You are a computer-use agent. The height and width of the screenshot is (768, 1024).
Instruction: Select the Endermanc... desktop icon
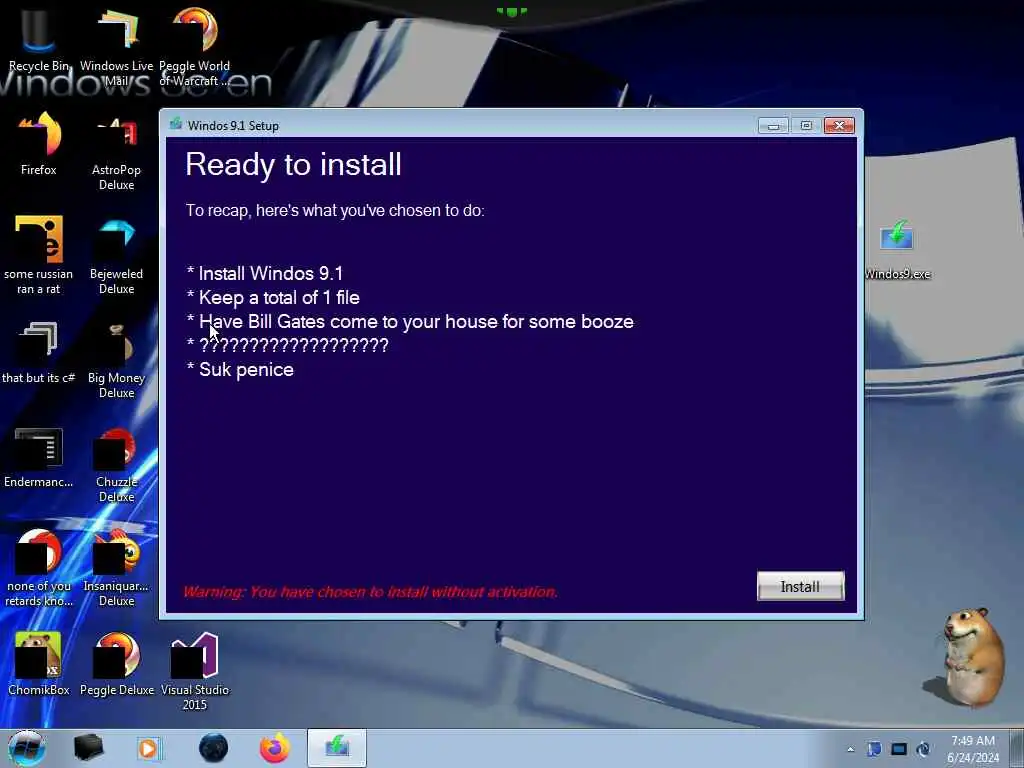[39, 457]
